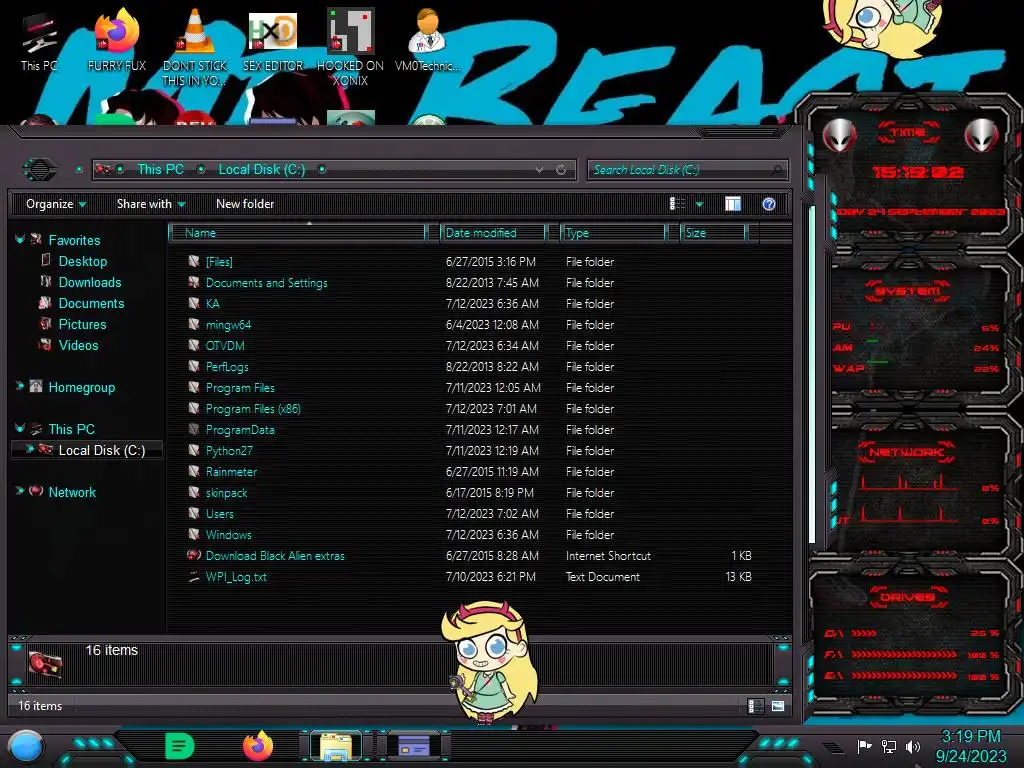The width and height of the screenshot is (1024, 768).
Task: Select the Users folder
Action: 220,514
